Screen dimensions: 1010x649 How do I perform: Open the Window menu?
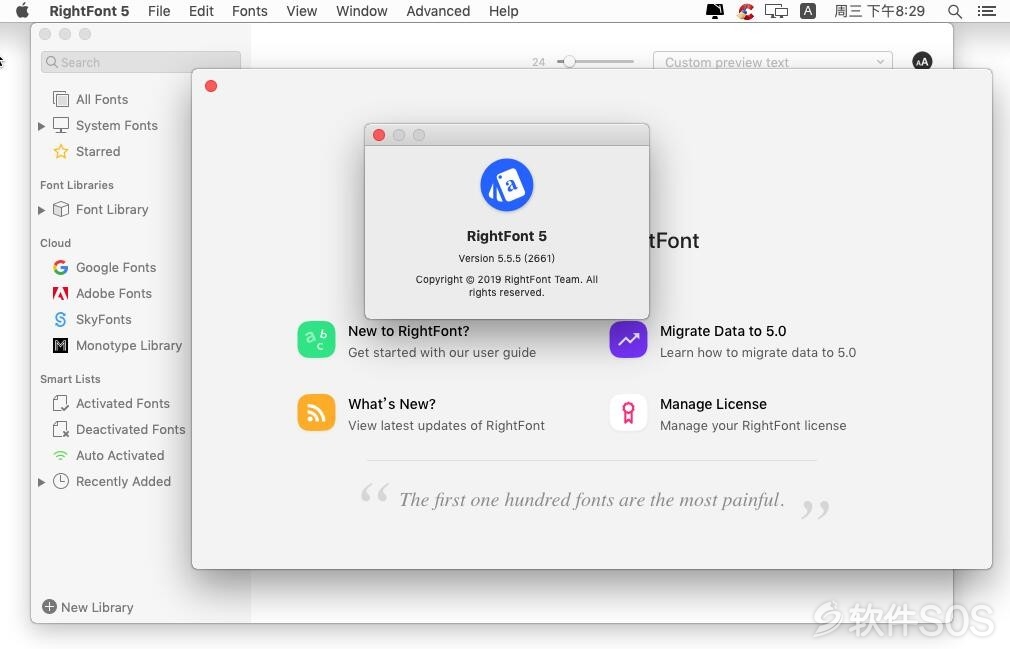tap(361, 11)
